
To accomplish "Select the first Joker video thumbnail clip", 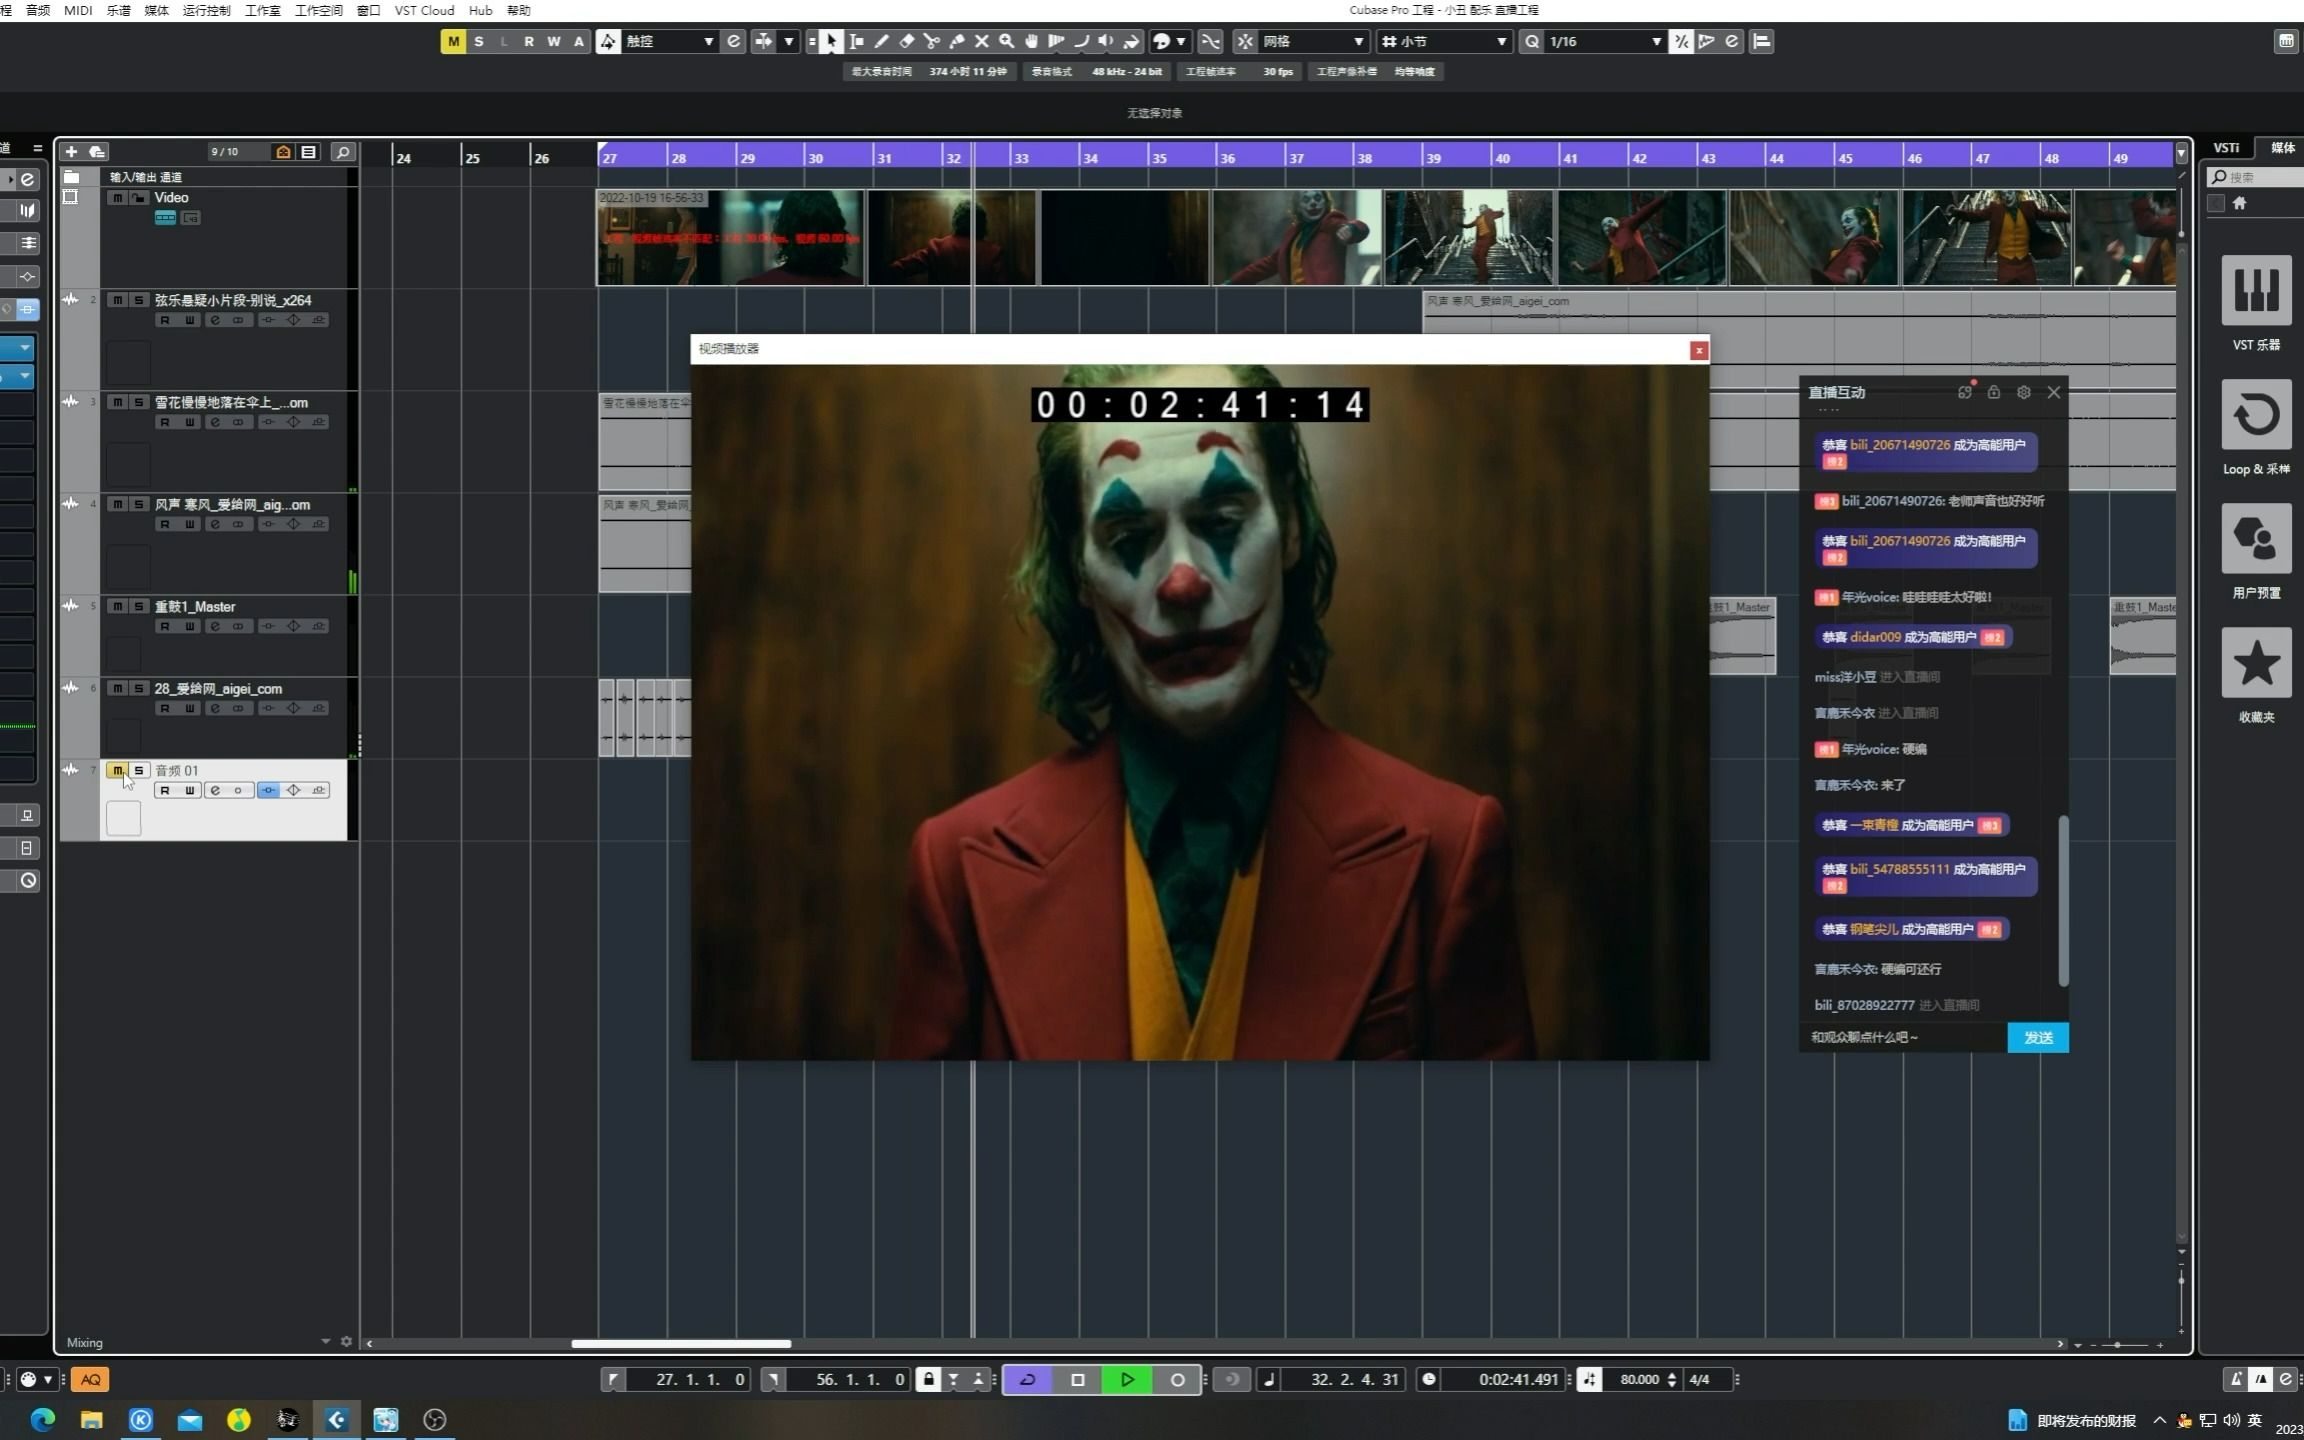I will (x=730, y=238).
